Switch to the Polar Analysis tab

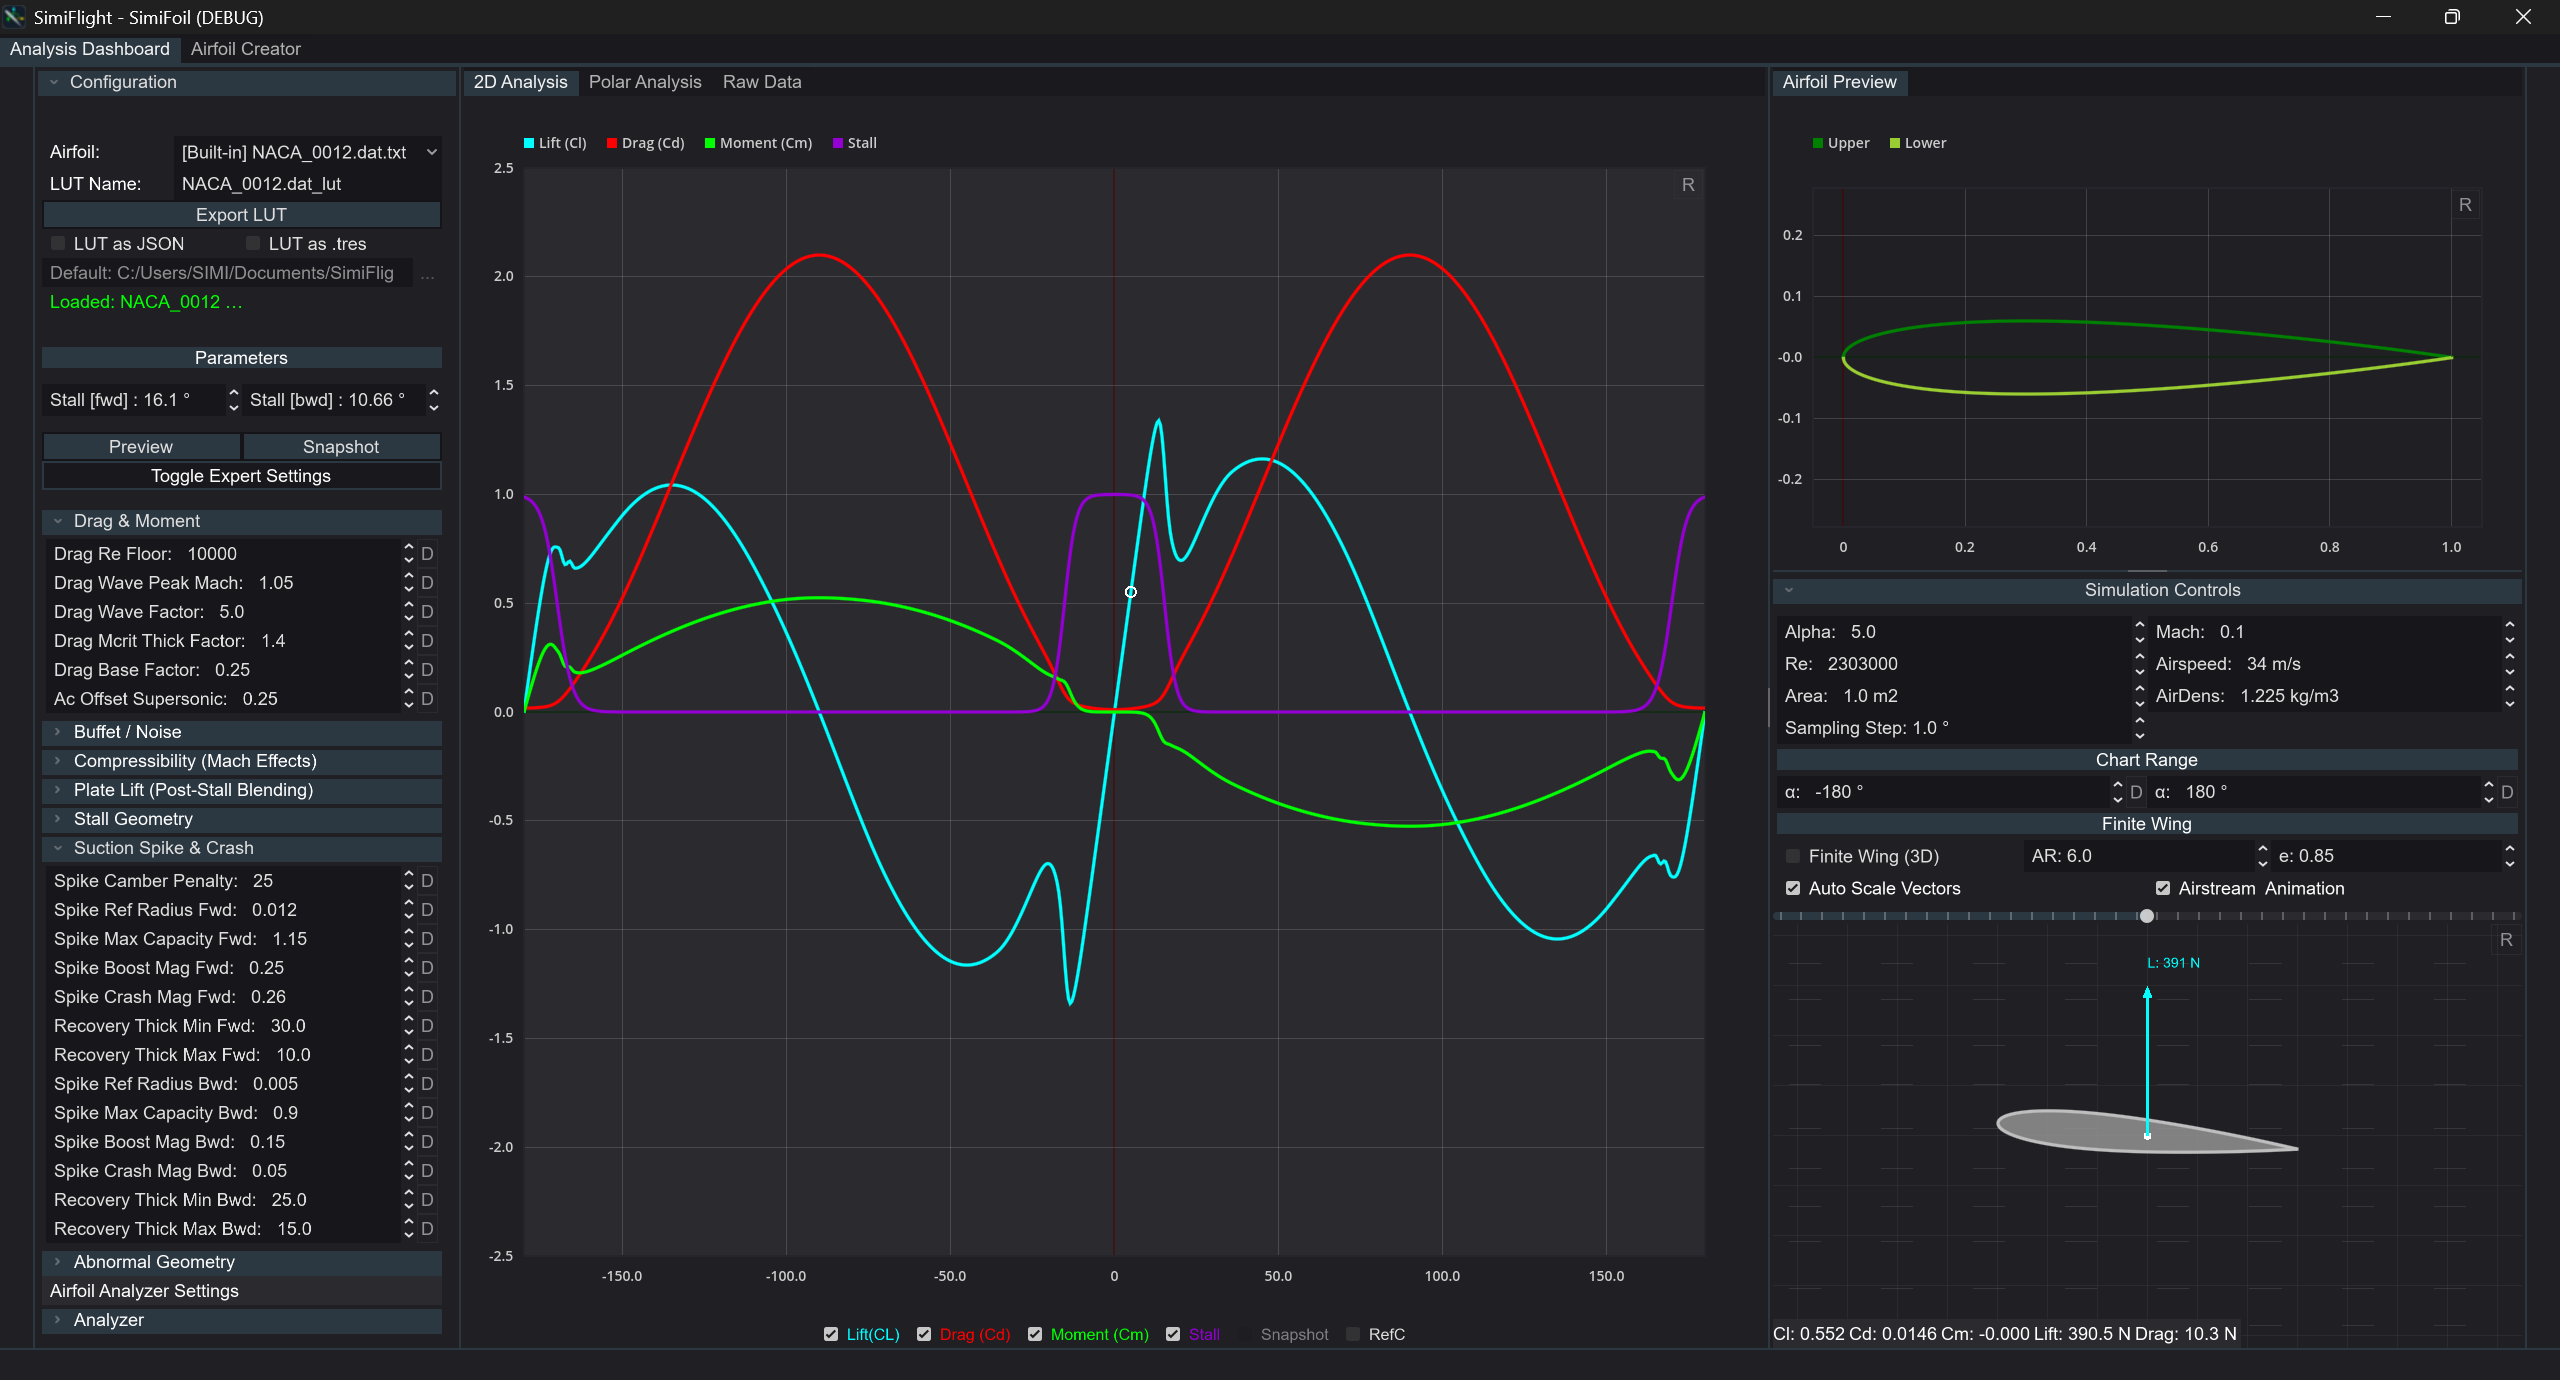click(x=645, y=82)
